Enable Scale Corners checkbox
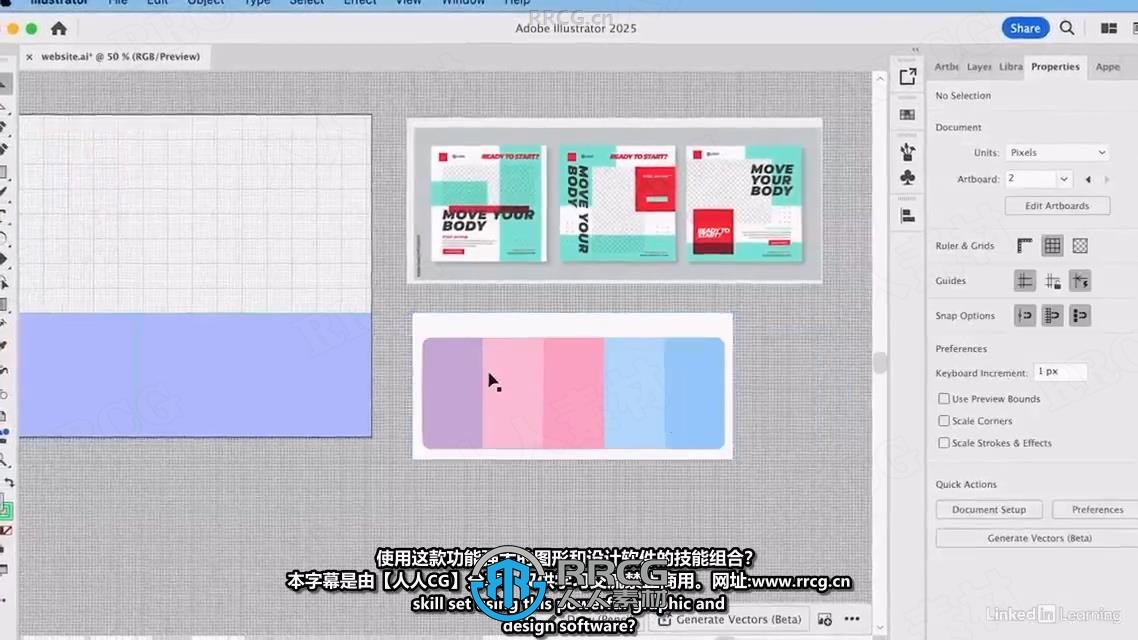Screen dimensions: 1138x640 pyautogui.click(x=943, y=421)
